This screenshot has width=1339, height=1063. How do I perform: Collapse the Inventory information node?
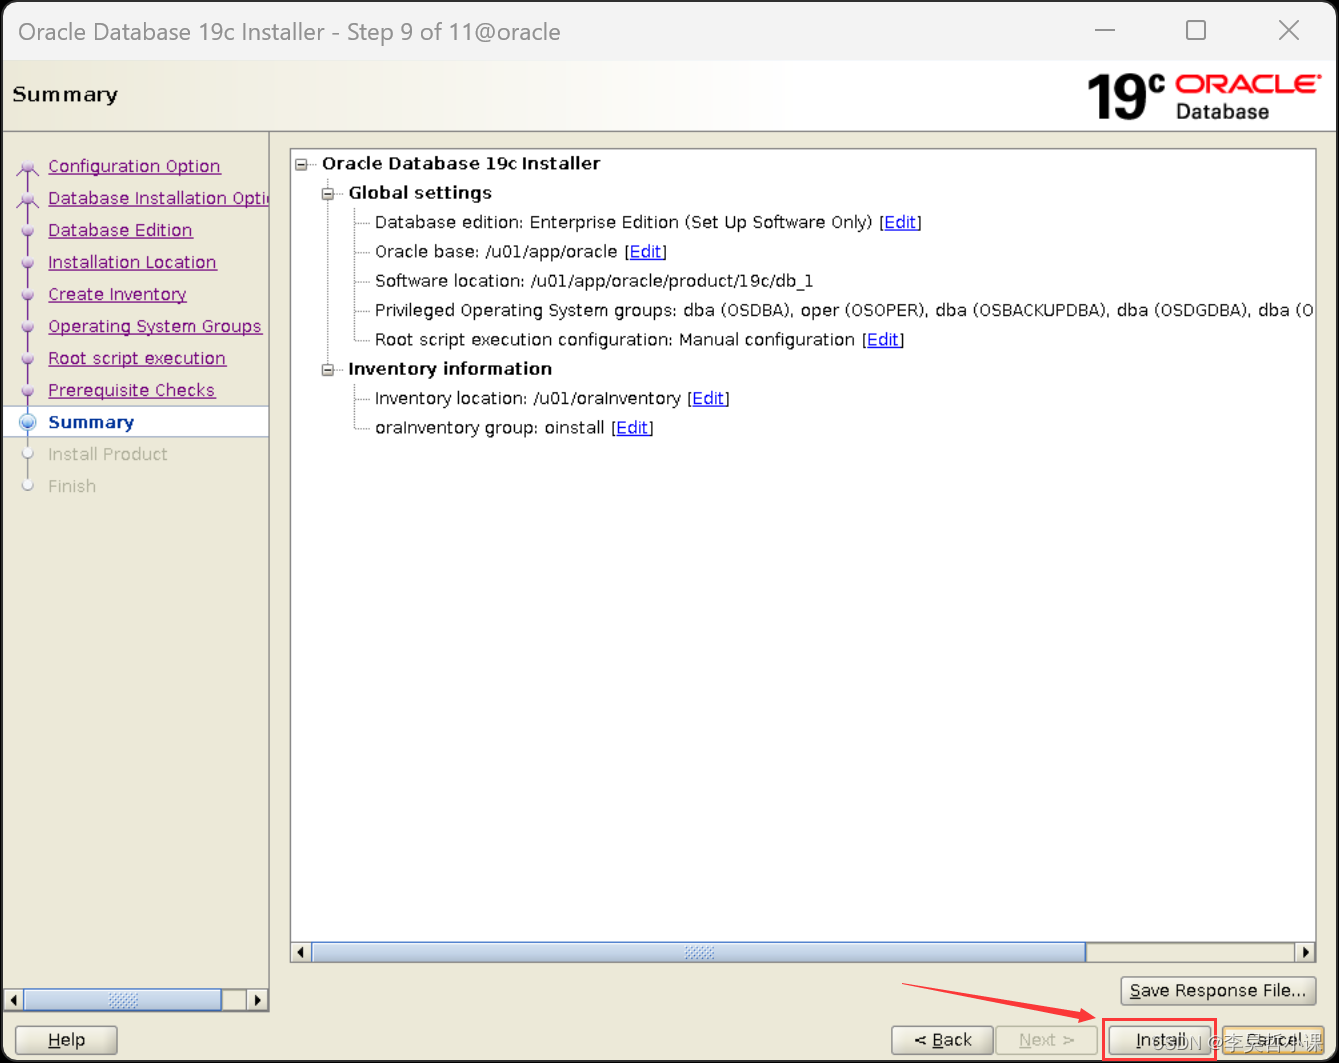pos(327,370)
